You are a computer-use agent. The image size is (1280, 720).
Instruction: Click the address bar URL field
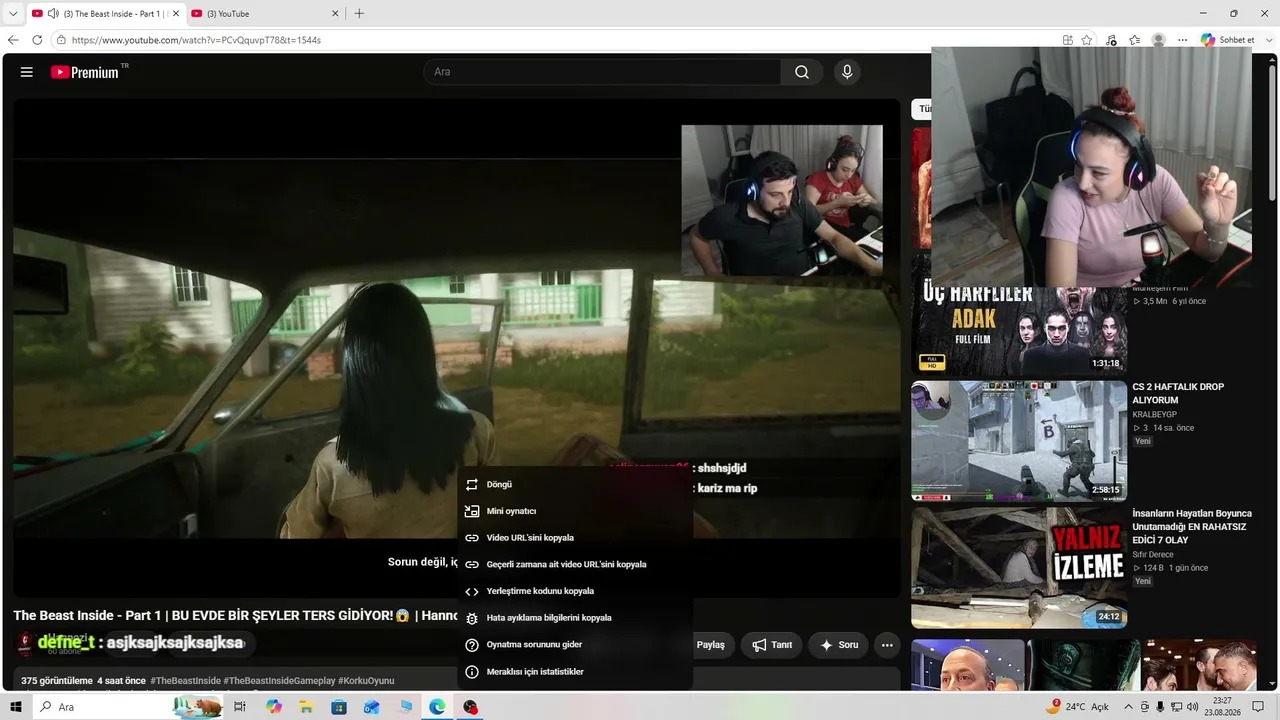560,40
